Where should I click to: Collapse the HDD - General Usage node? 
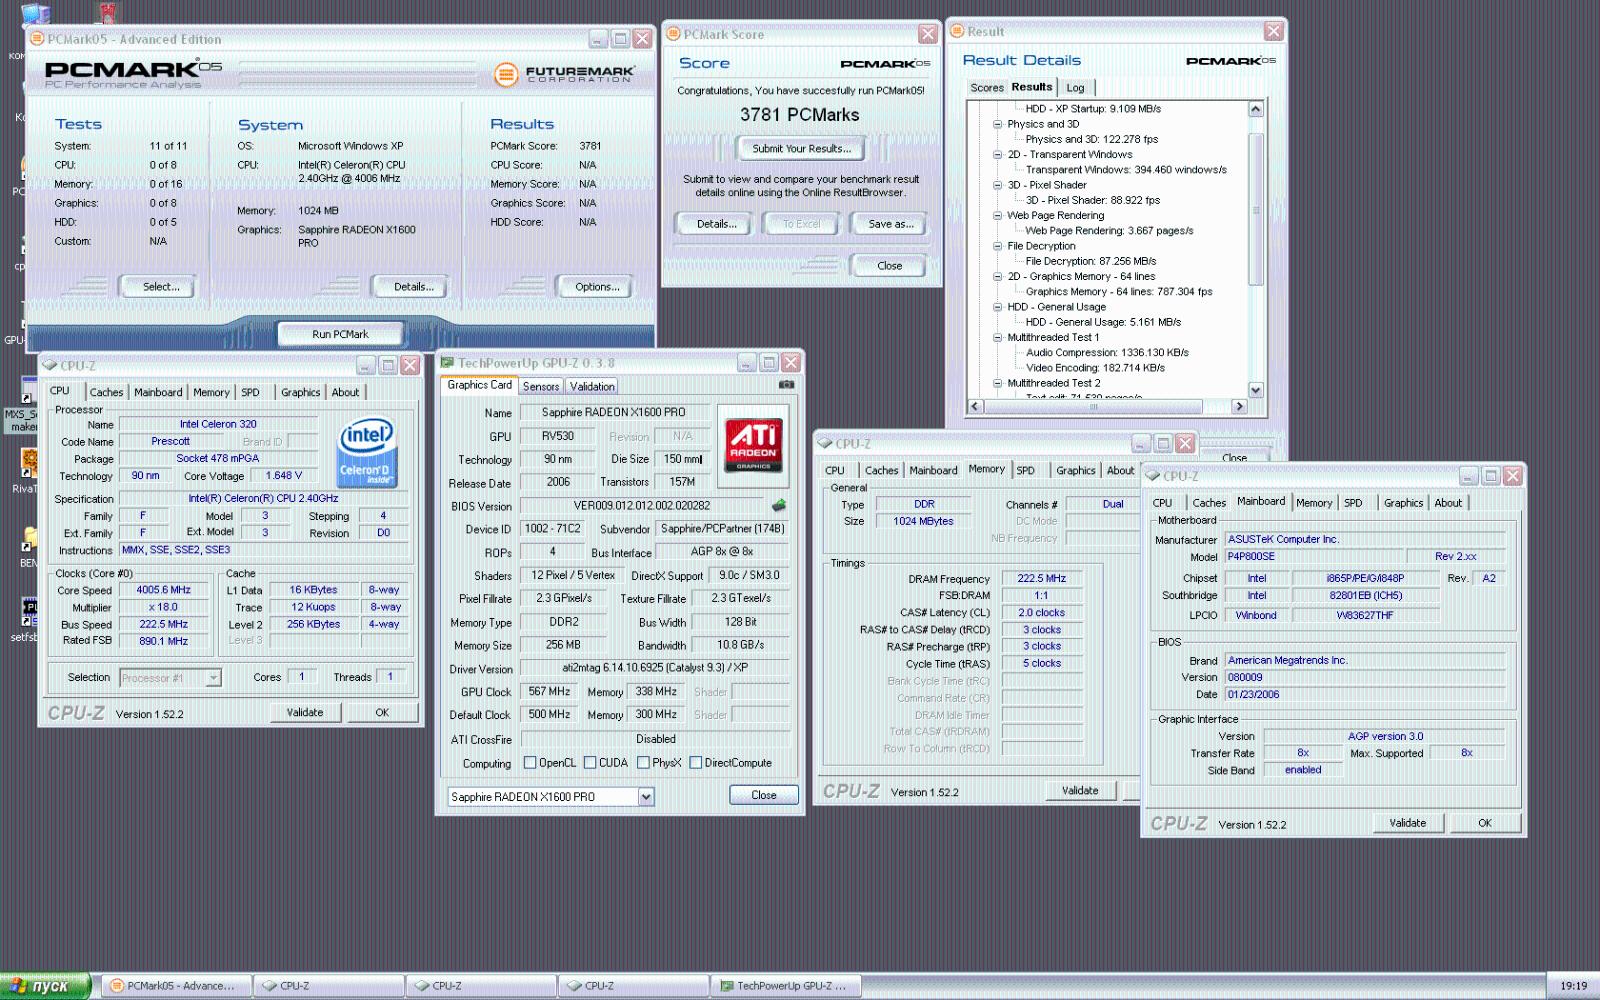click(997, 307)
